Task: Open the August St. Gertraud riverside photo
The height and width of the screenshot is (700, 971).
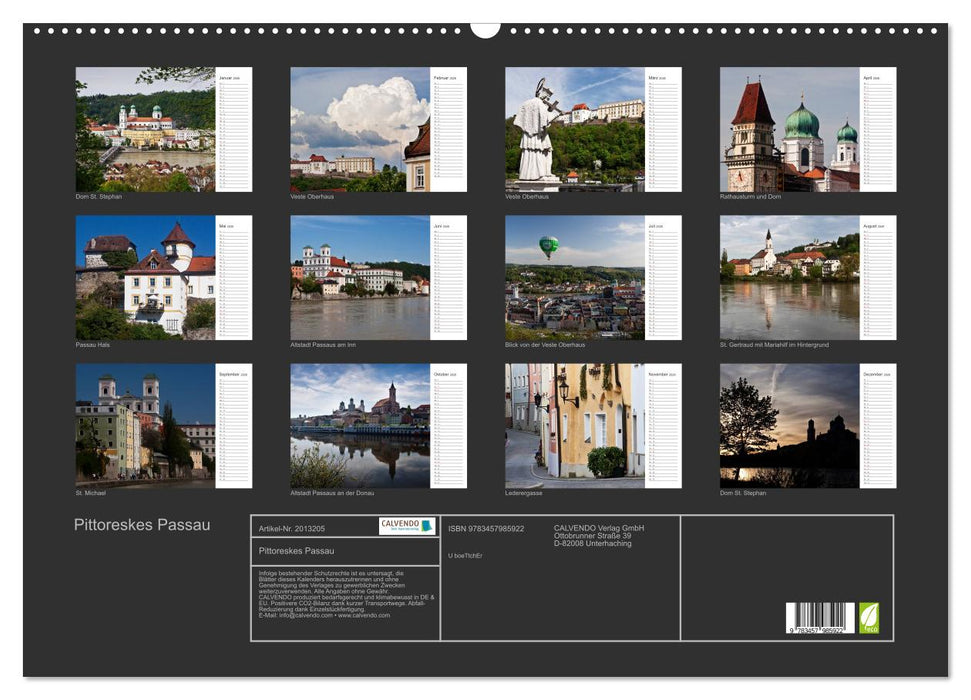Action: (x=791, y=277)
